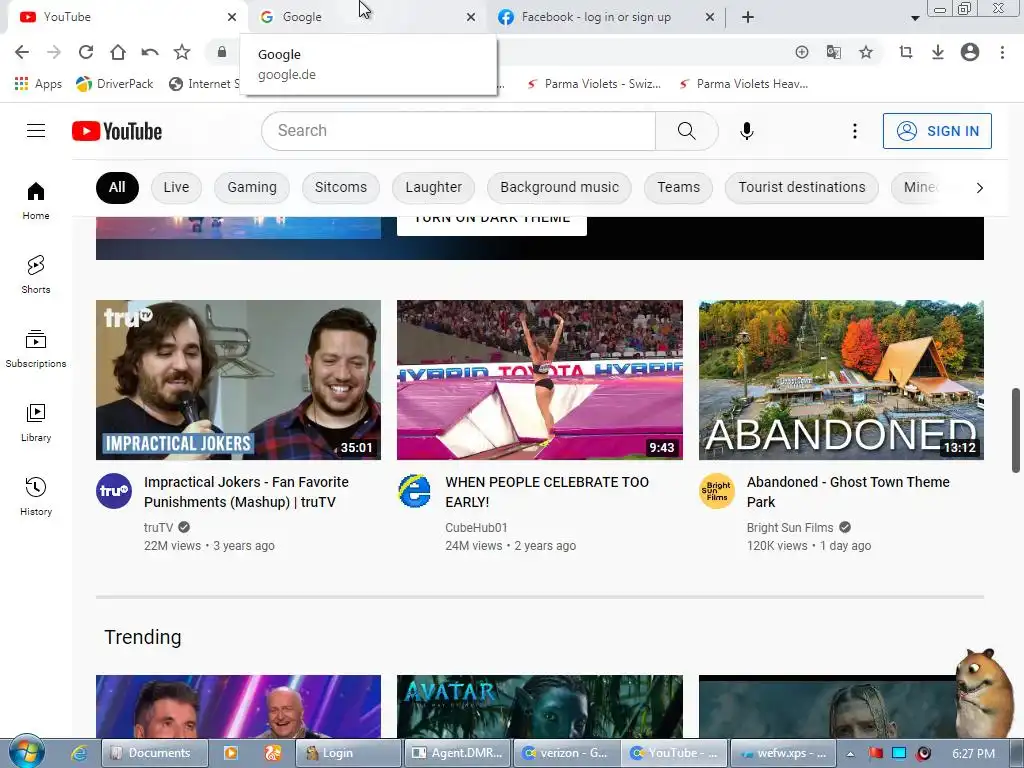1024x768 pixels.
Task: Click the undo closed tab arrow icon
Action: pos(150,52)
